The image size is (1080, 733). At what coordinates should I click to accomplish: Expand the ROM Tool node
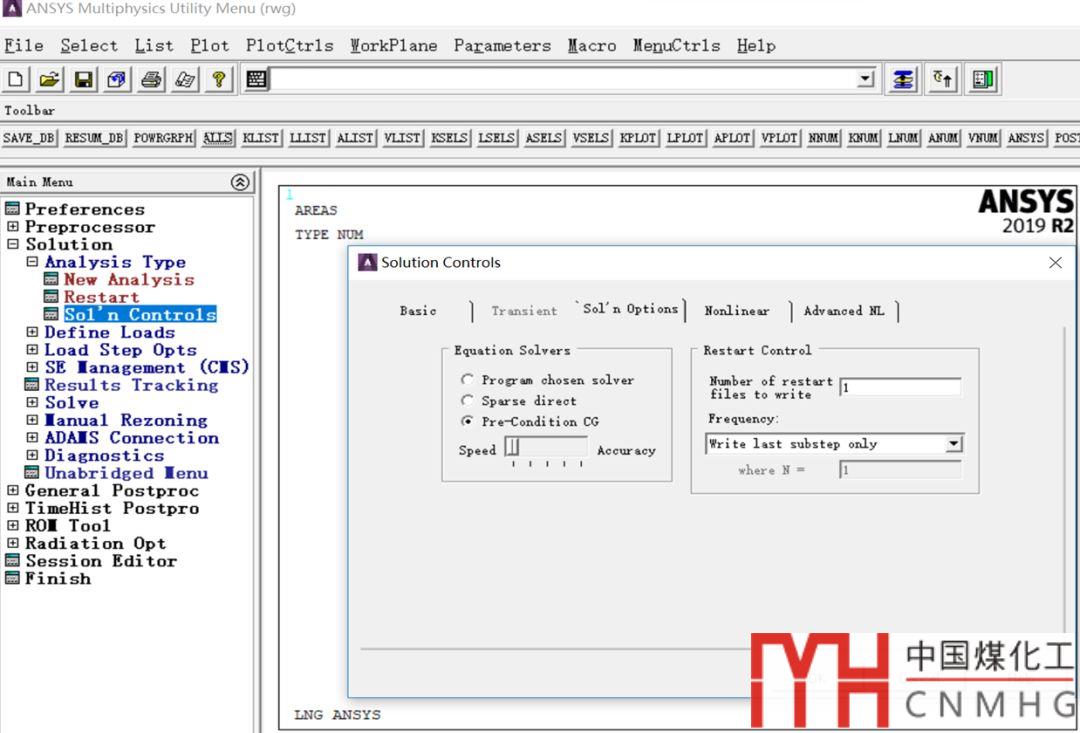tap(12, 526)
